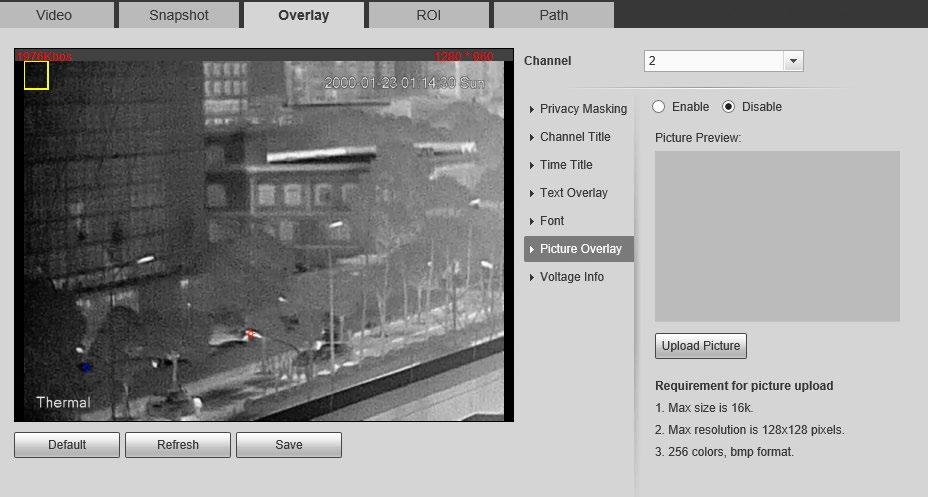Click the 'Max size is 16k' requirement text

[704, 408]
